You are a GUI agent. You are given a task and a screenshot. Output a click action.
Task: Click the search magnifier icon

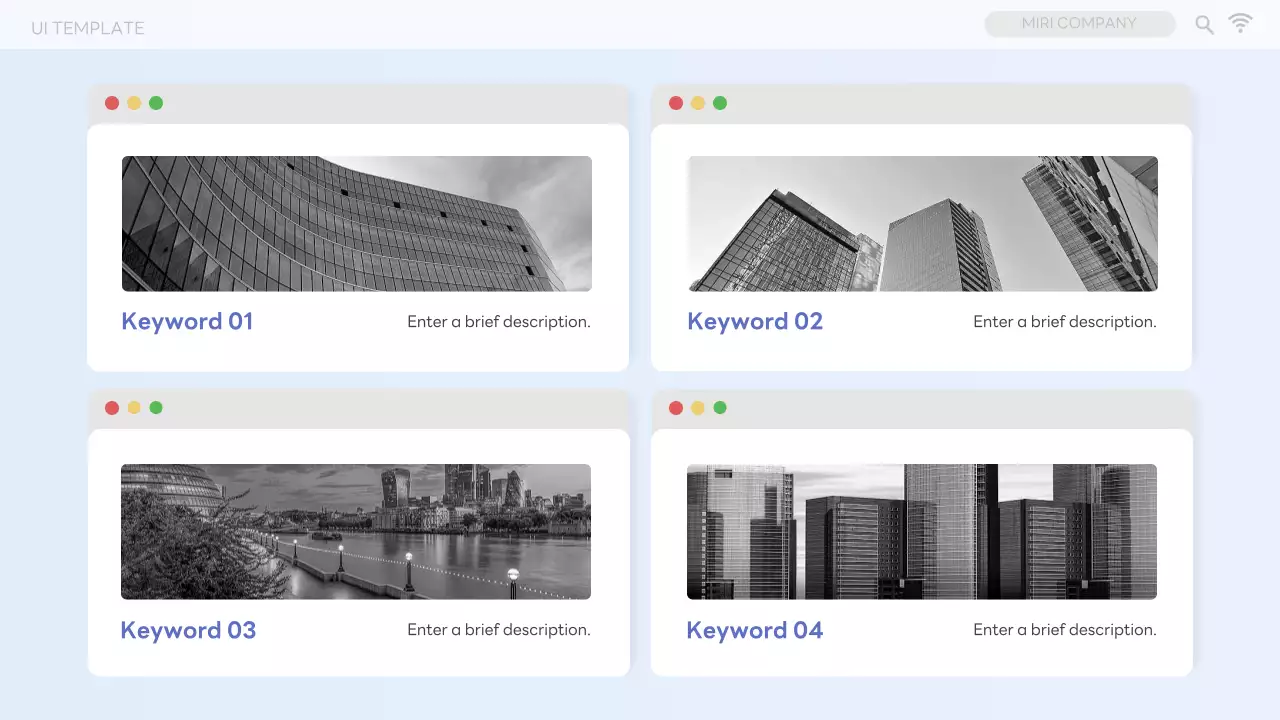point(1204,25)
